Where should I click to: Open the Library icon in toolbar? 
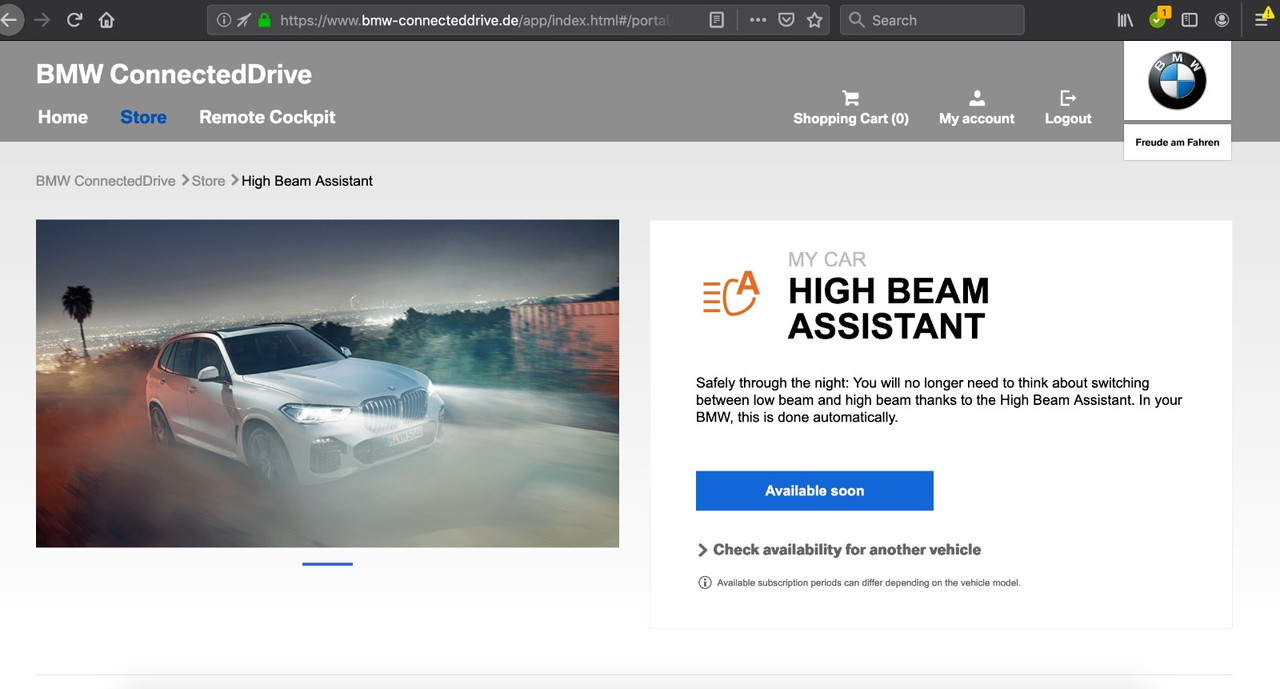click(x=1125, y=19)
